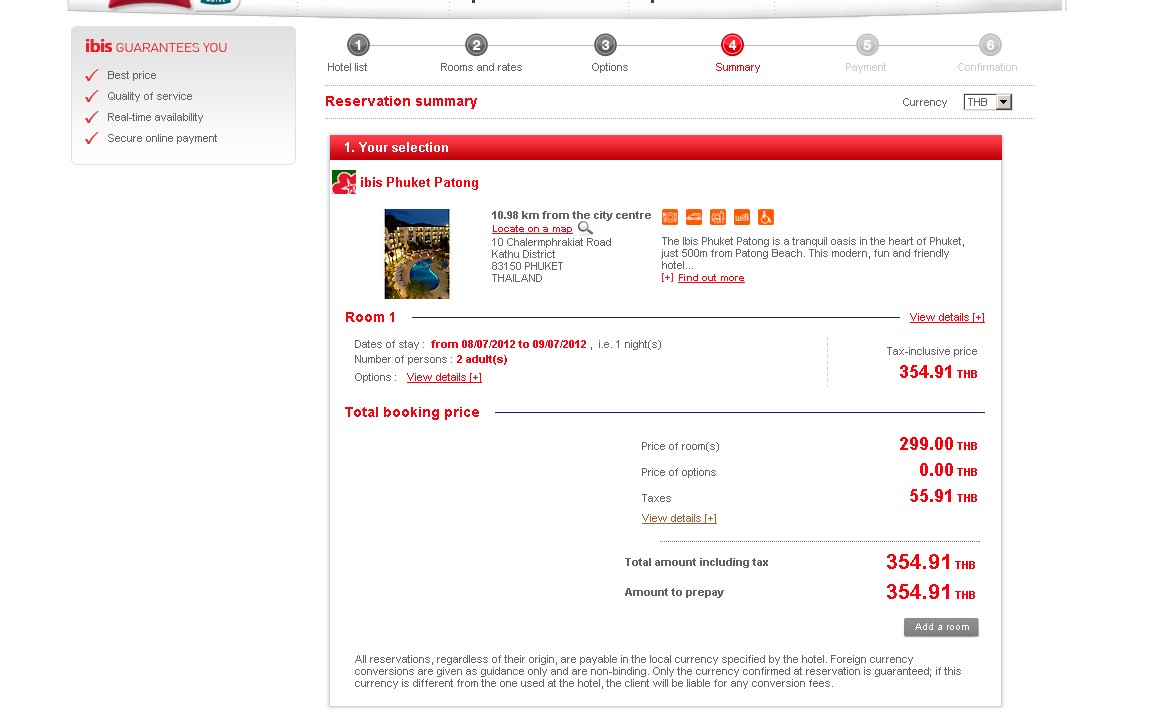Screen dimensions: 1156x709
Task: Click the Reservation summary heading
Action: coord(401,101)
